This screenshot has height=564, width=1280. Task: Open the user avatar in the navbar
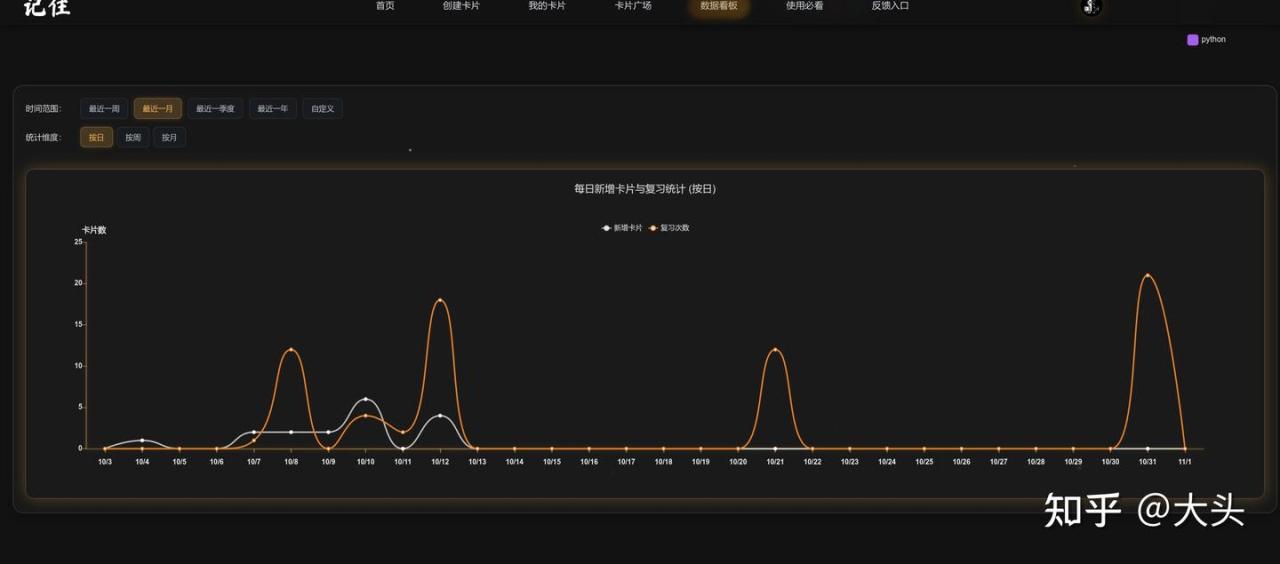[1091, 7]
